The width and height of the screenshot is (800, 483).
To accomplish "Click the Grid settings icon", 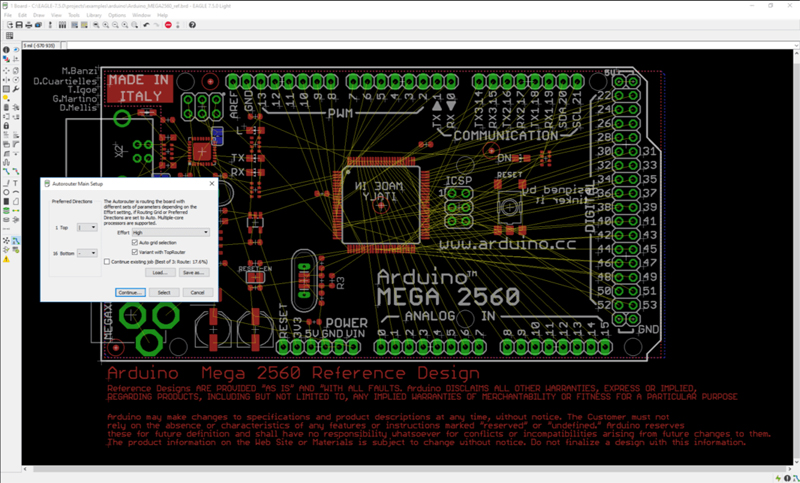I will tap(9, 35).
